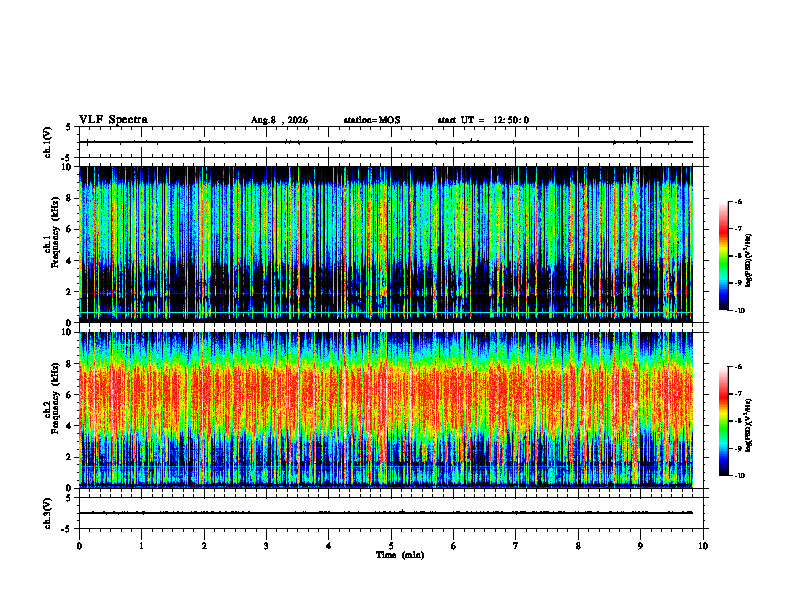Click inside the ch.1 spectrogram plot
792x612 pixels.
tap(386, 244)
